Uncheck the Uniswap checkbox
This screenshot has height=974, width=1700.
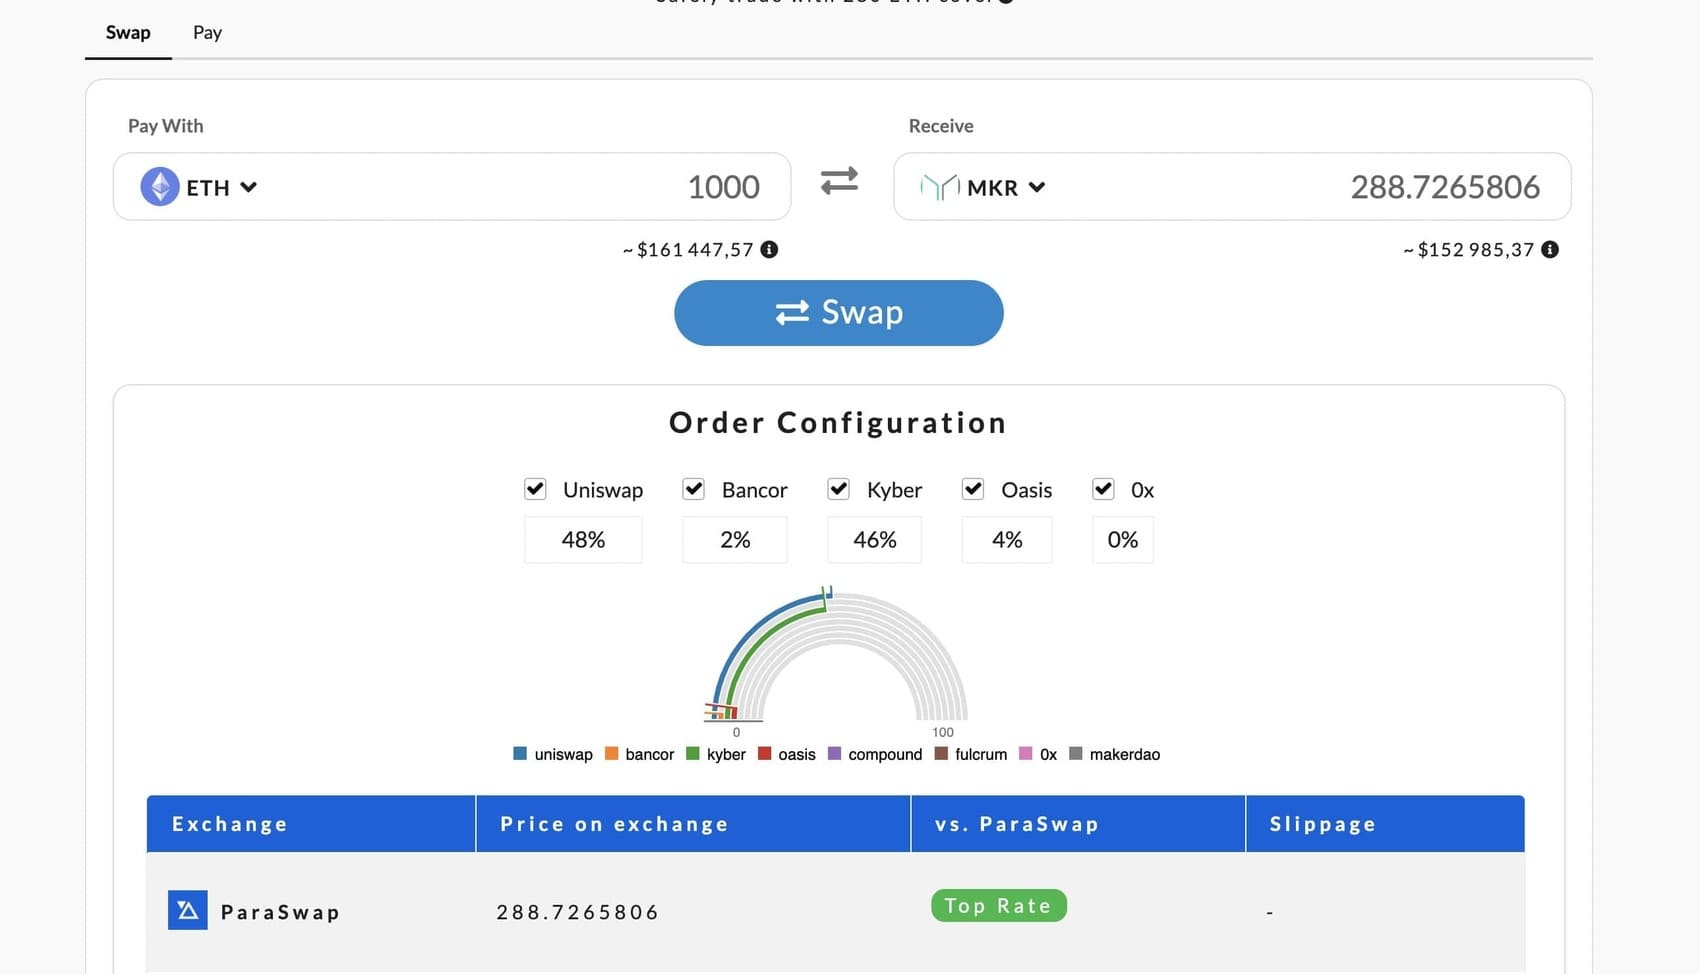click(535, 489)
